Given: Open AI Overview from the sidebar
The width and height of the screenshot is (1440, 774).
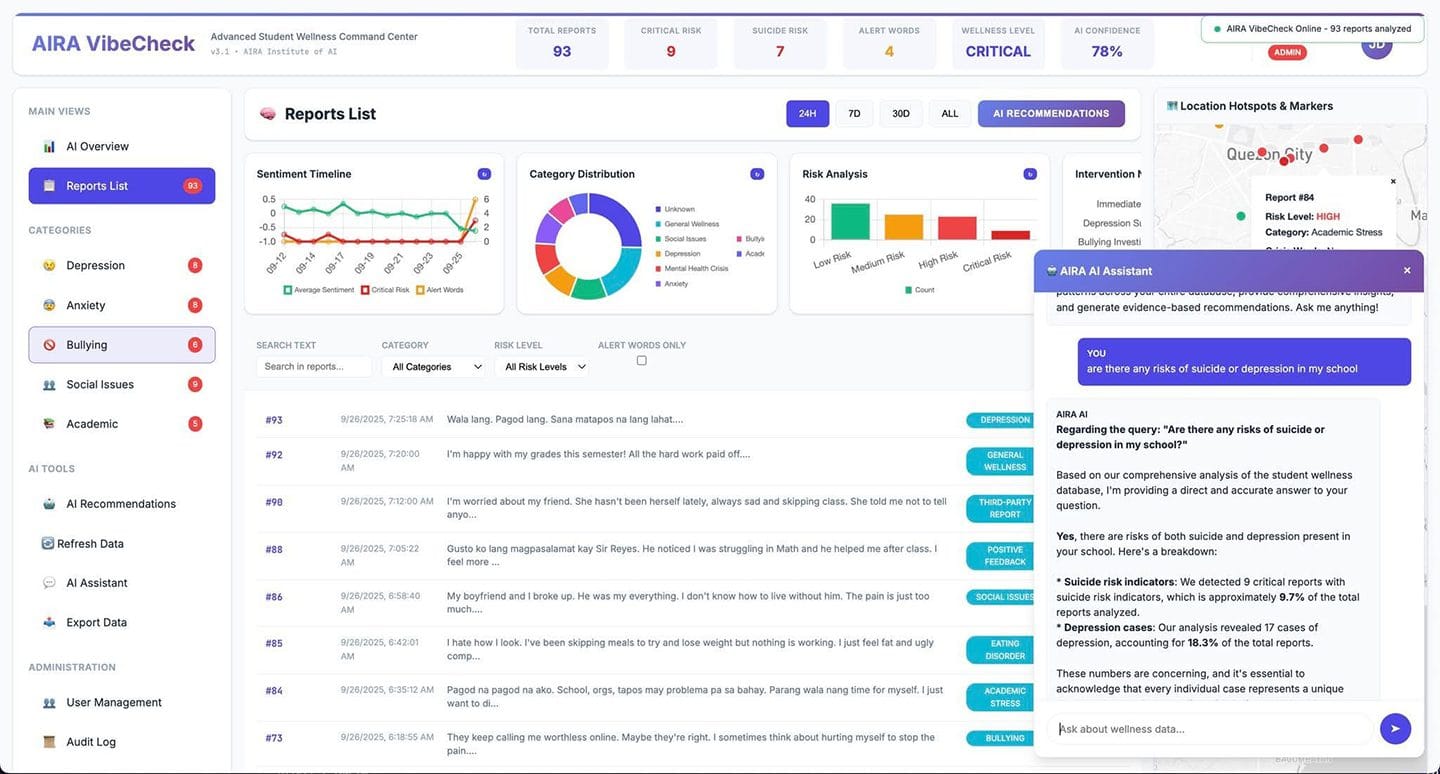Looking at the screenshot, I should click(97, 147).
